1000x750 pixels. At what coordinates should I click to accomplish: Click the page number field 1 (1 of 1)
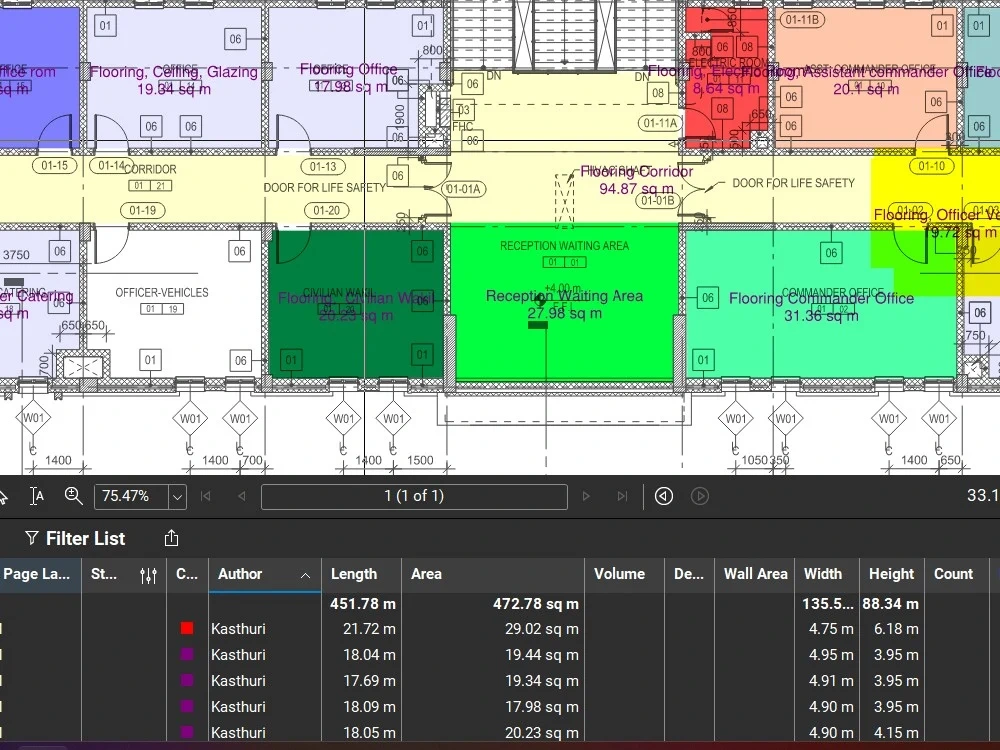coord(414,496)
